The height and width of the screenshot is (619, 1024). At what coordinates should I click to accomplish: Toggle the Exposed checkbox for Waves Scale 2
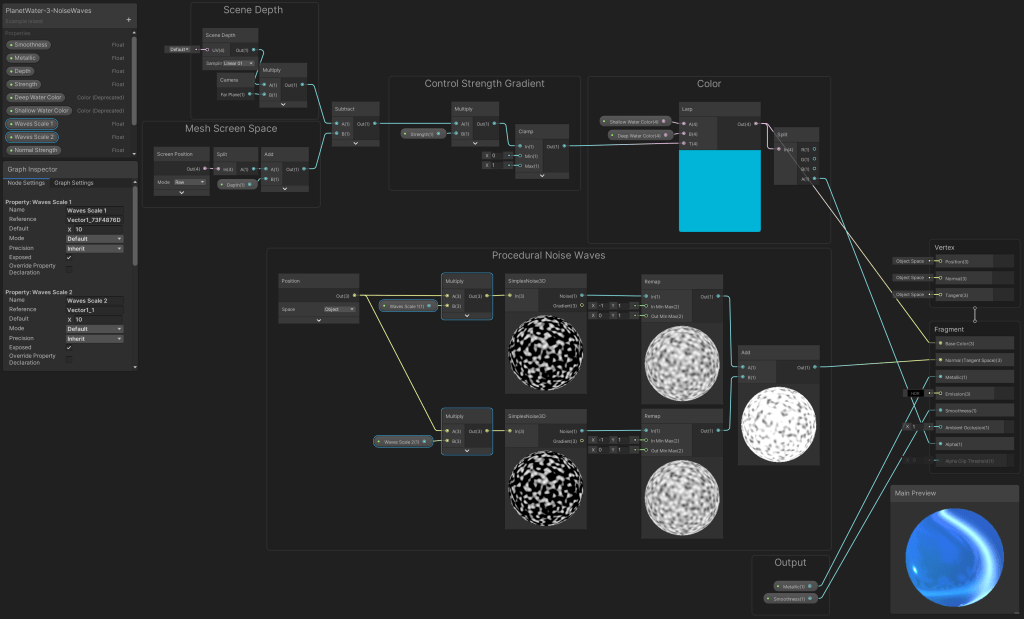click(x=69, y=348)
